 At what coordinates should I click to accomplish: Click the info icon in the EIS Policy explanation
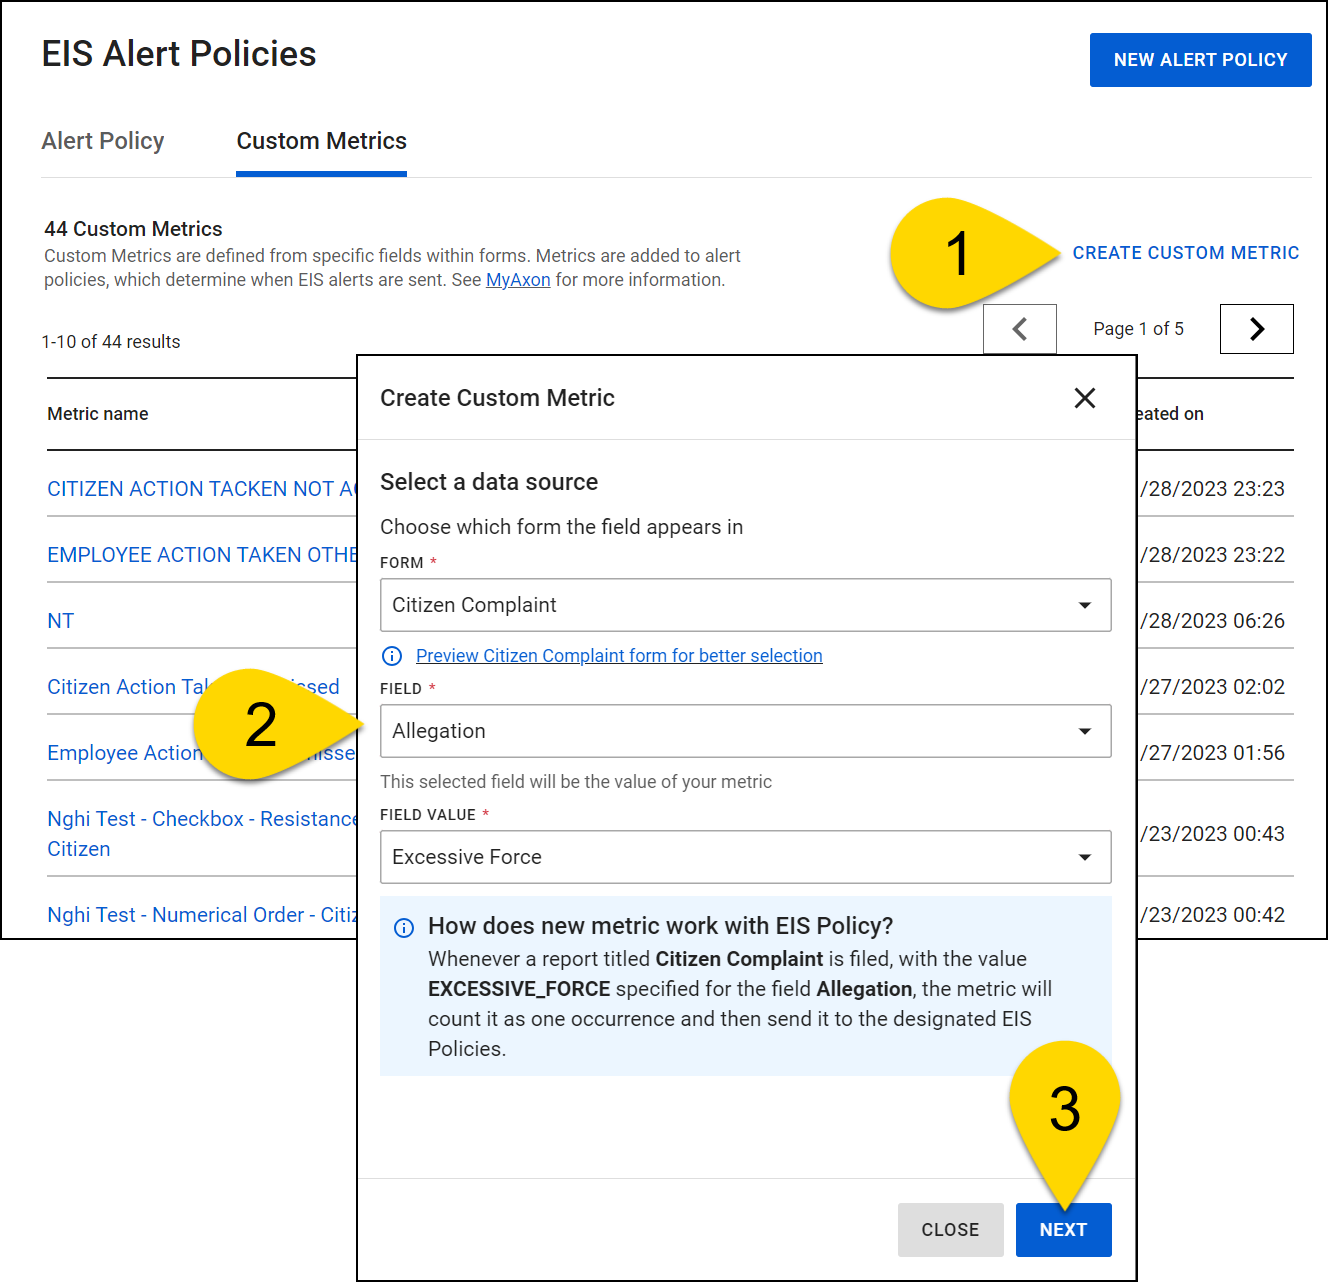[404, 928]
